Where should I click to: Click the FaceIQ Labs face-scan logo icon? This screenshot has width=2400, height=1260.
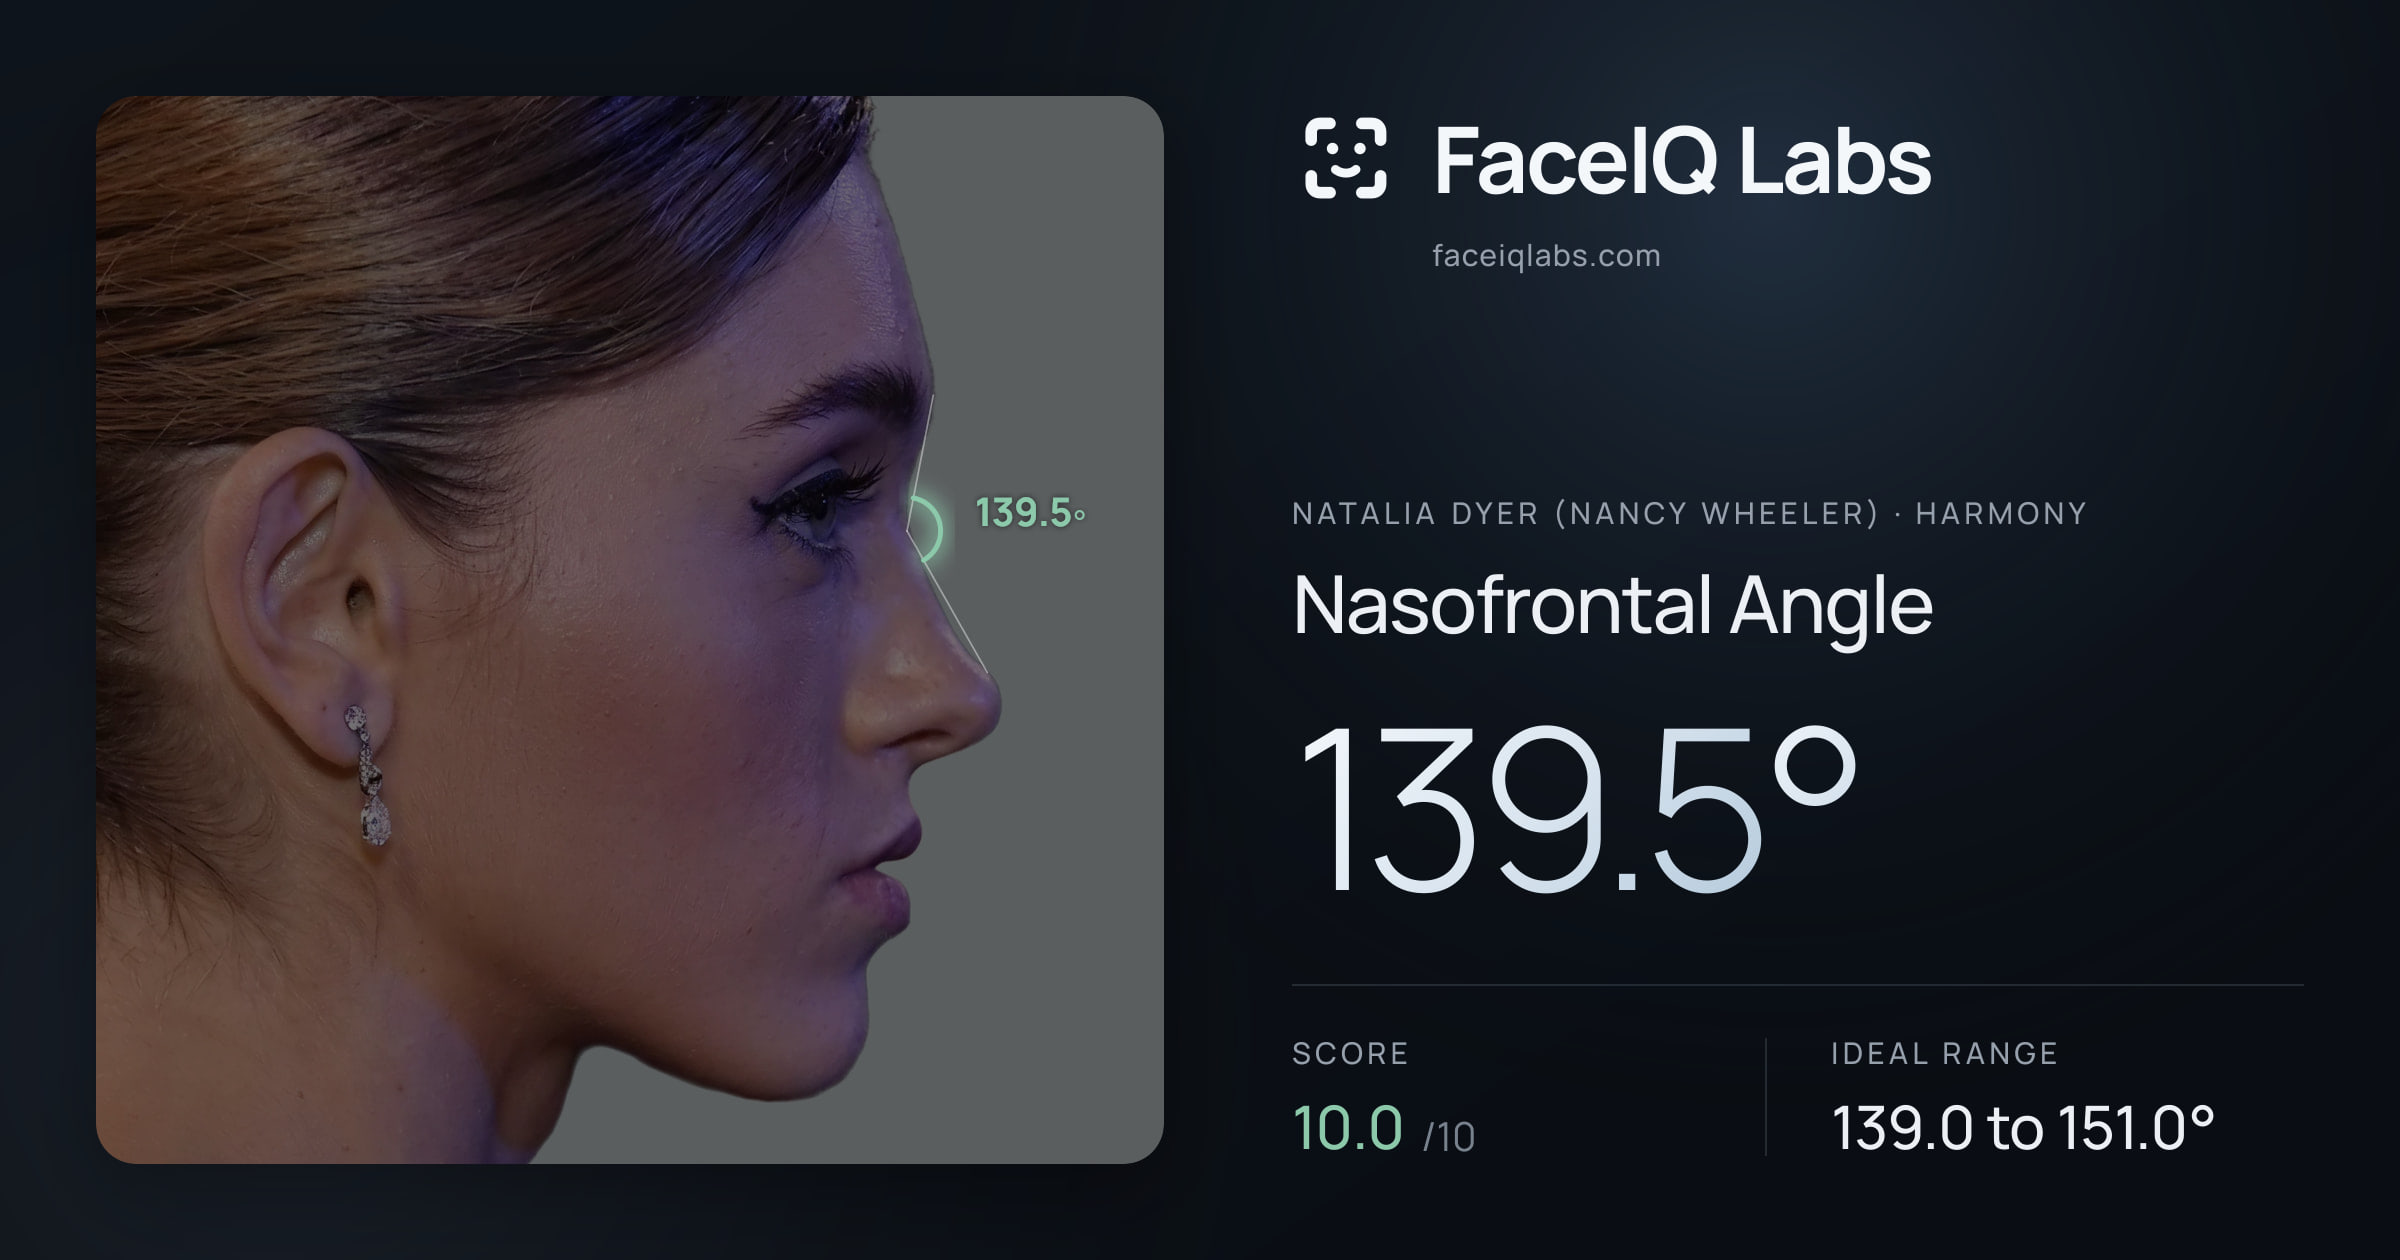[x=1345, y=158]
